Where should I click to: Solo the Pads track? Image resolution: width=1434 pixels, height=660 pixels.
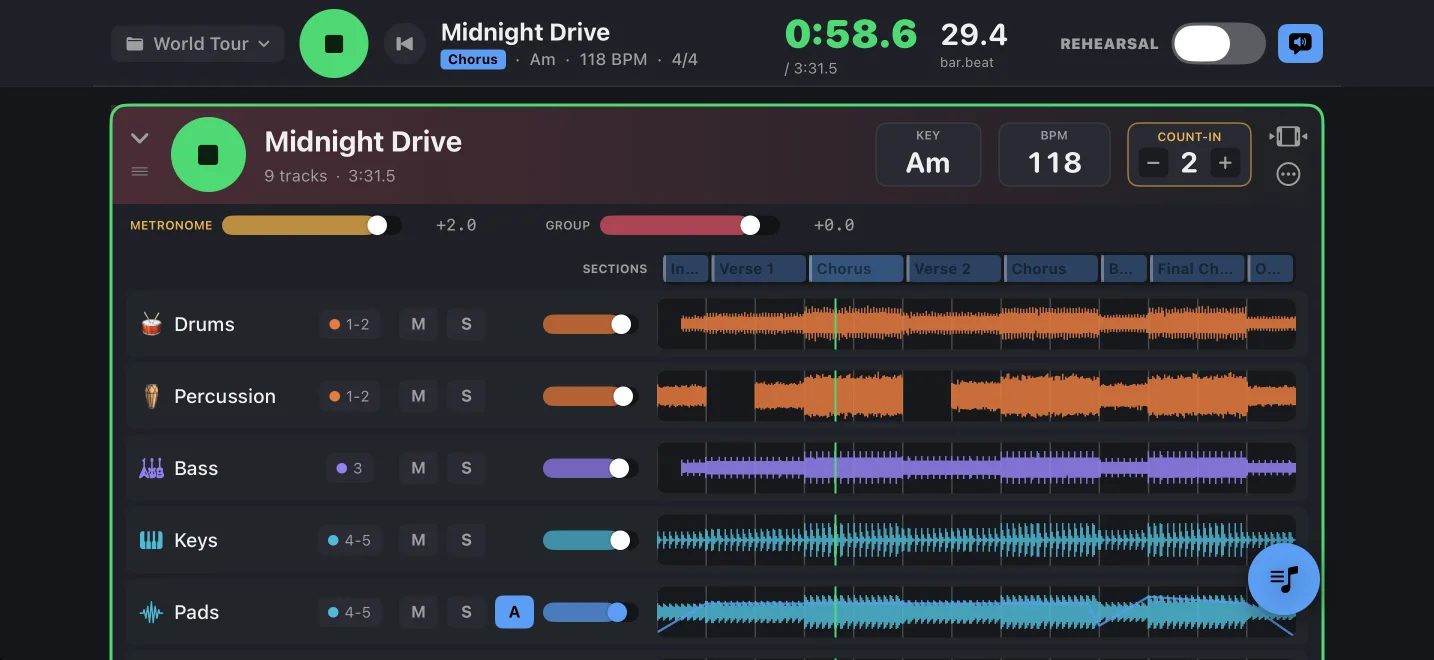coord(466,612)
